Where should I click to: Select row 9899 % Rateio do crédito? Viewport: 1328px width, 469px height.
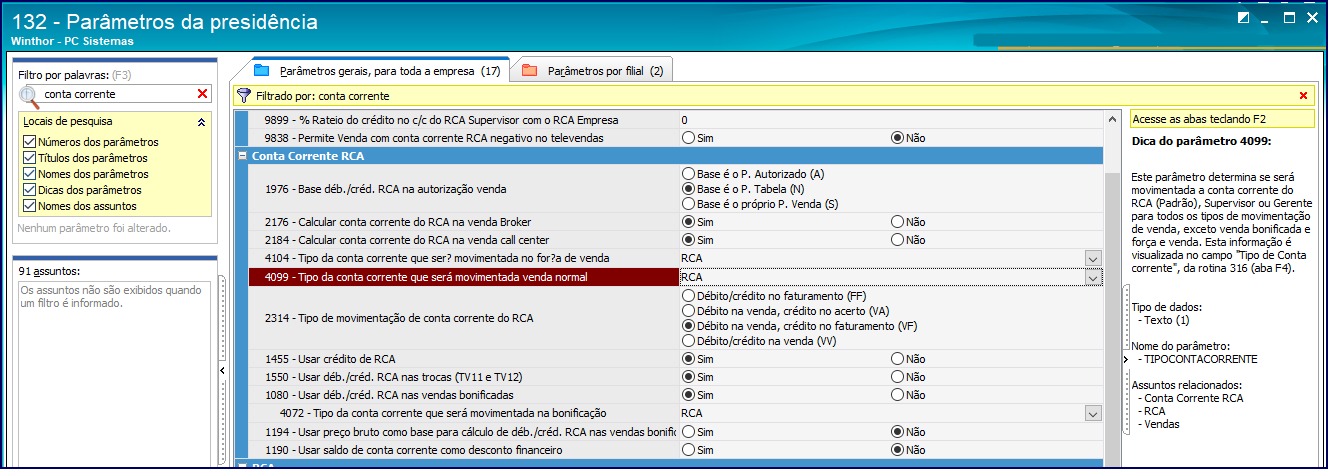coord(463,119)
